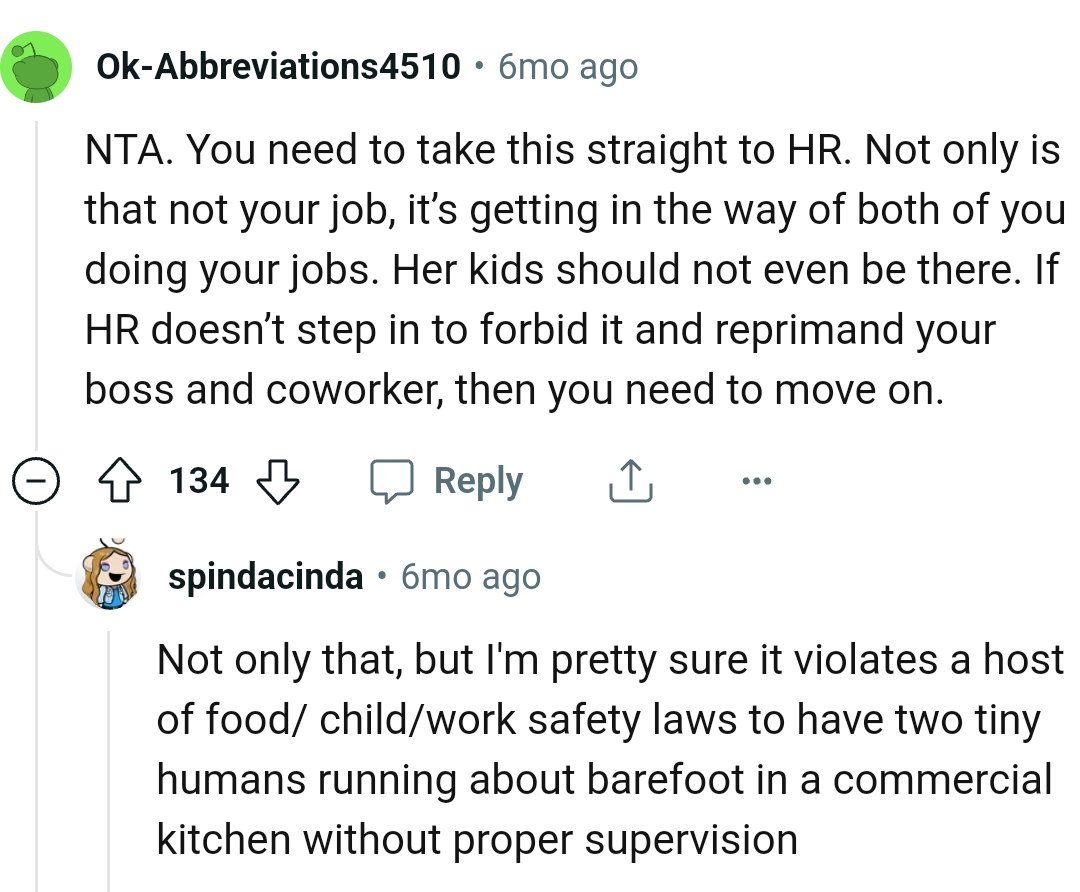
Task: Click spindacinda's profile avatar
Action: pyautogui.click(x=110, y=575)
